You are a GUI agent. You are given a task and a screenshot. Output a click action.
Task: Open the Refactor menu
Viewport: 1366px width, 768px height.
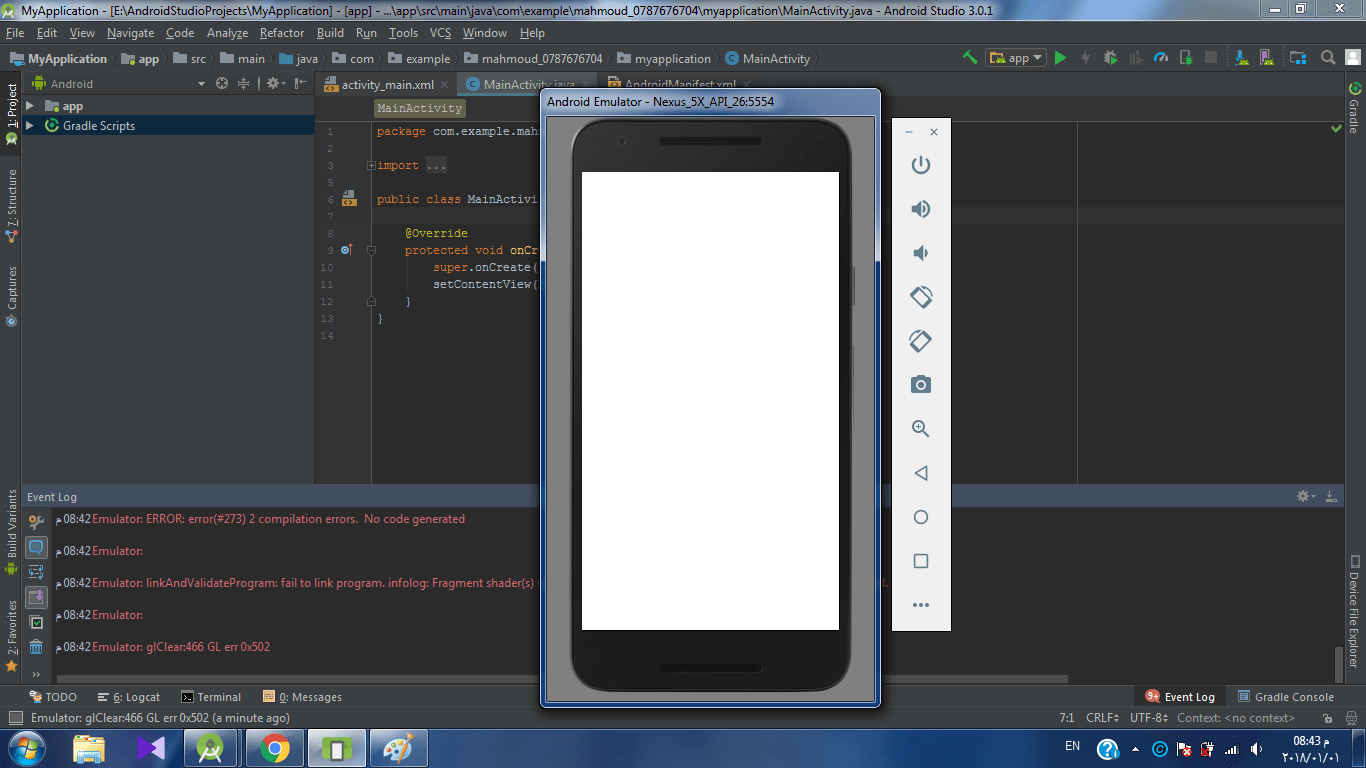282,33
